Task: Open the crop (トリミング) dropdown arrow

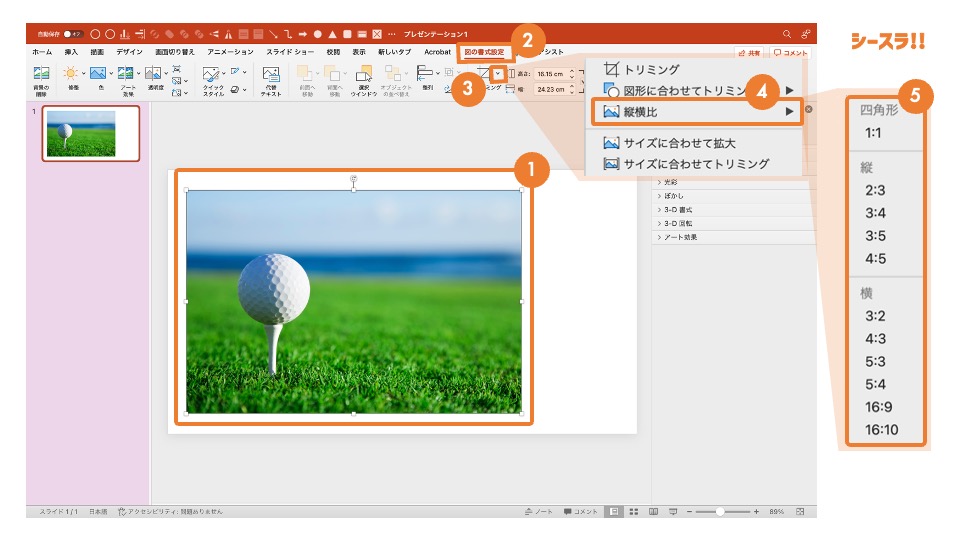Action: click(498, 74)
